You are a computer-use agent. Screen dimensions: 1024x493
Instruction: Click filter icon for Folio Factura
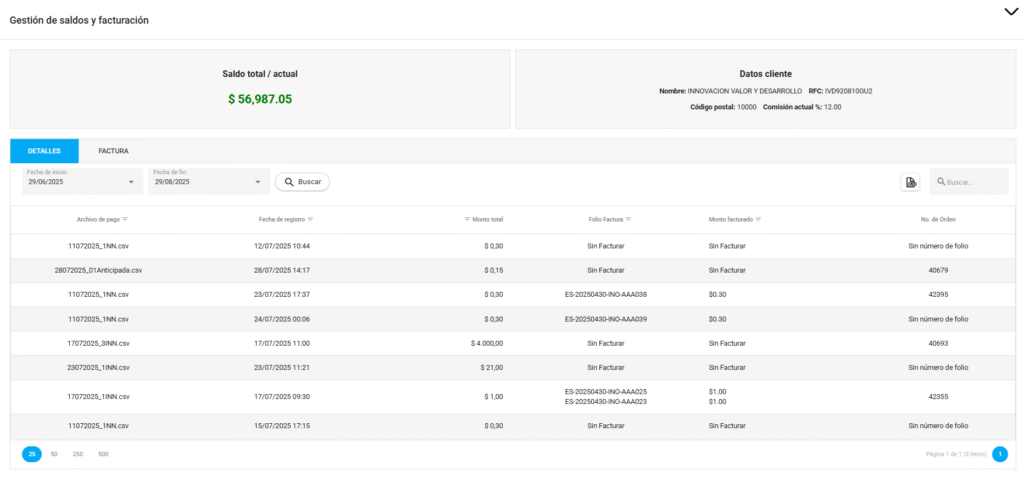[629, 219]
